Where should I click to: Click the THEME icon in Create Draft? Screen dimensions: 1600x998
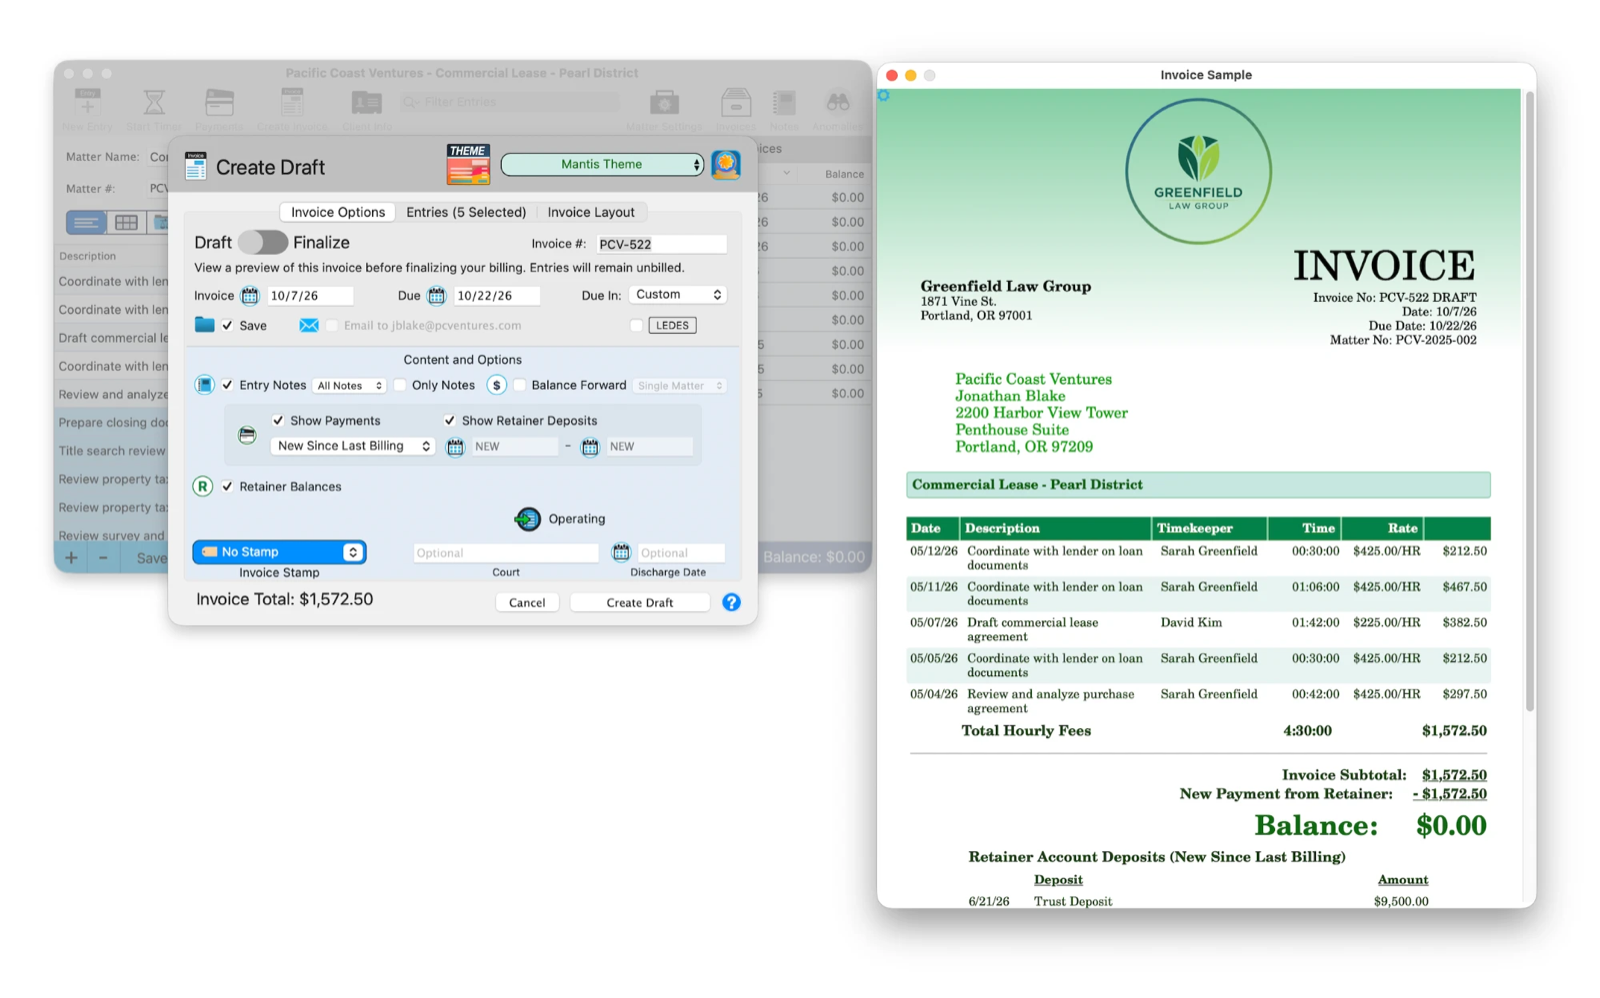[x=468, y=164]
